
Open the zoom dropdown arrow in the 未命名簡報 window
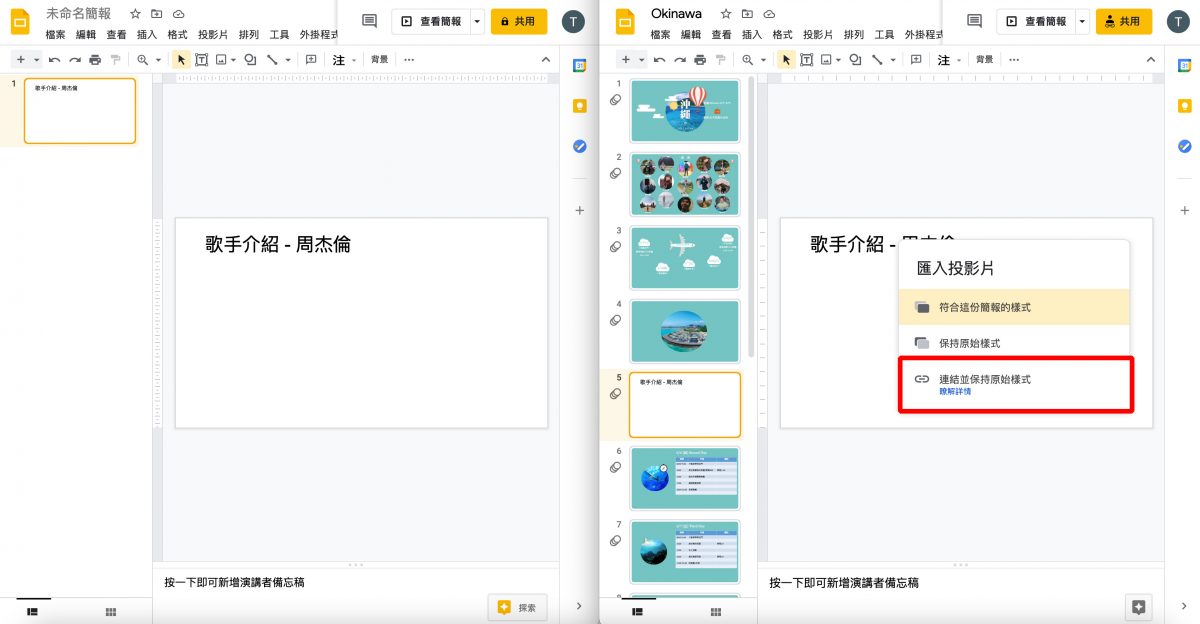[158, 60]
